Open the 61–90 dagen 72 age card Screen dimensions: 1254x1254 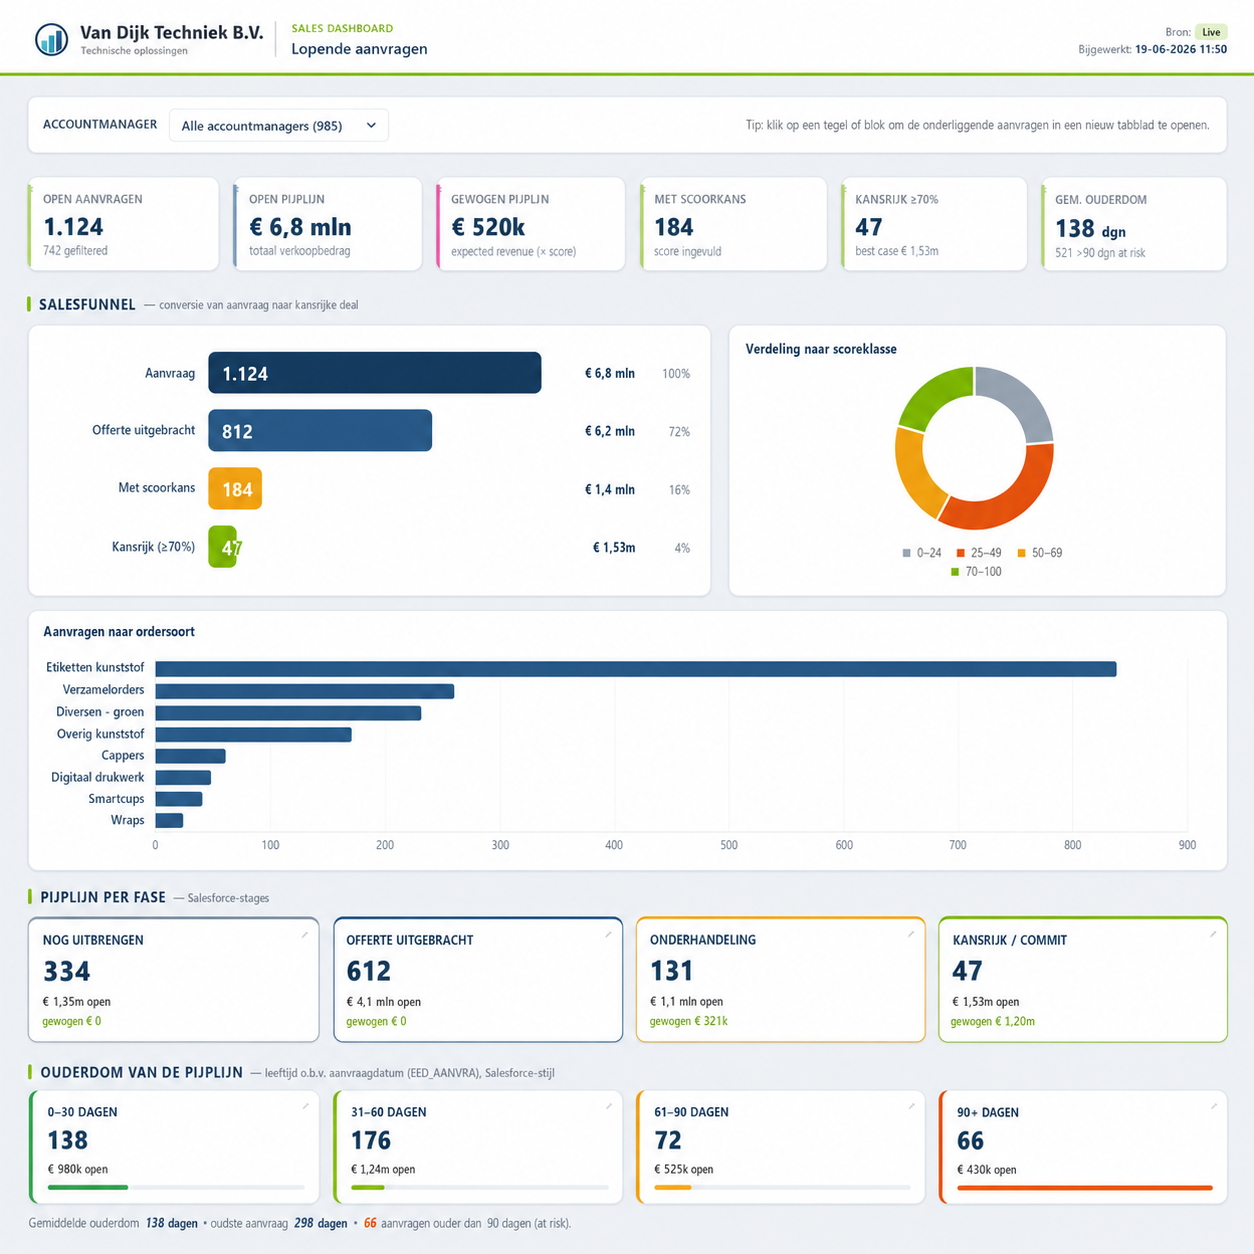click(781, 1147)
